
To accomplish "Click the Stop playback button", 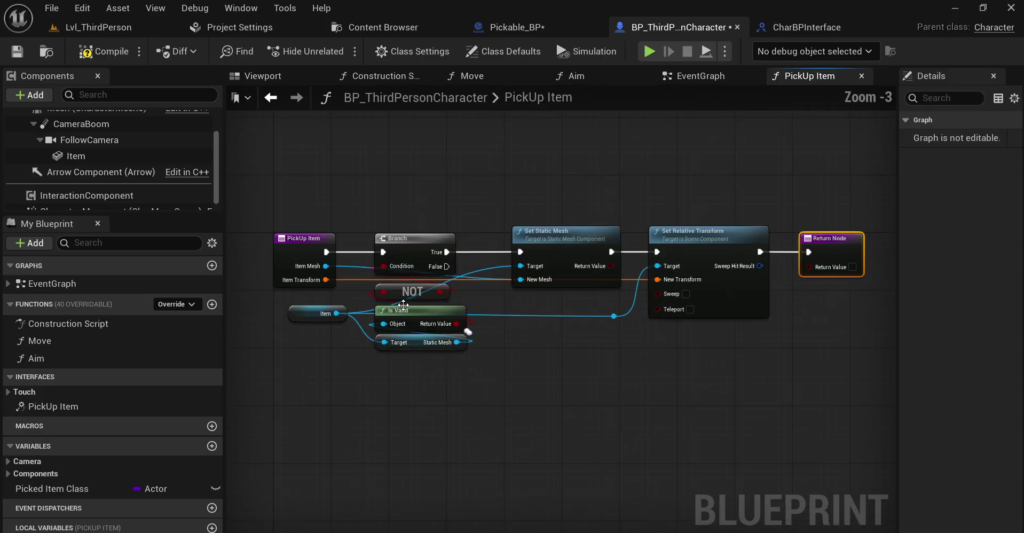I will (687, 51).
